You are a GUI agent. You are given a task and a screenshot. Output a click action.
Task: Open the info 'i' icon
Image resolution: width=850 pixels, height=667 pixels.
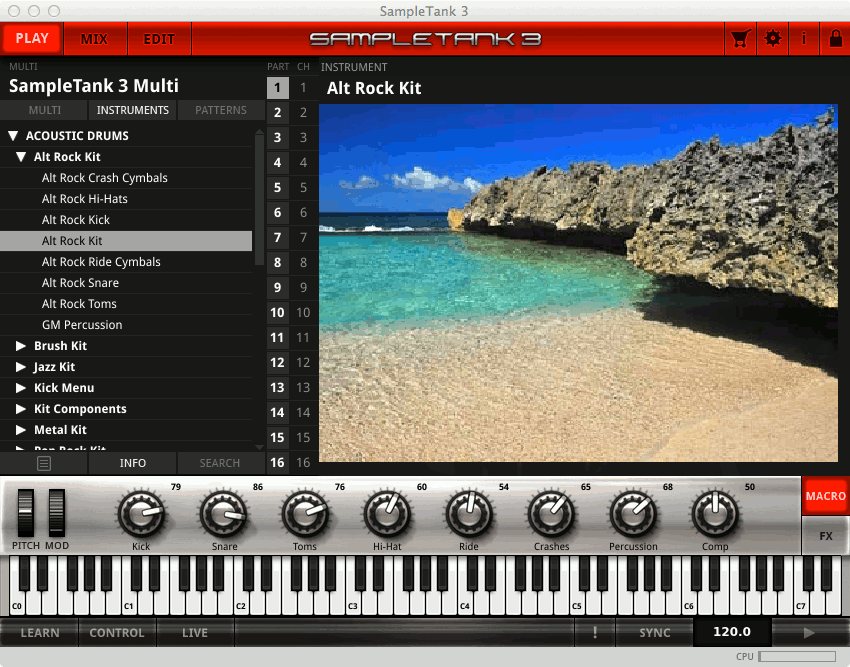coord(803,39)
